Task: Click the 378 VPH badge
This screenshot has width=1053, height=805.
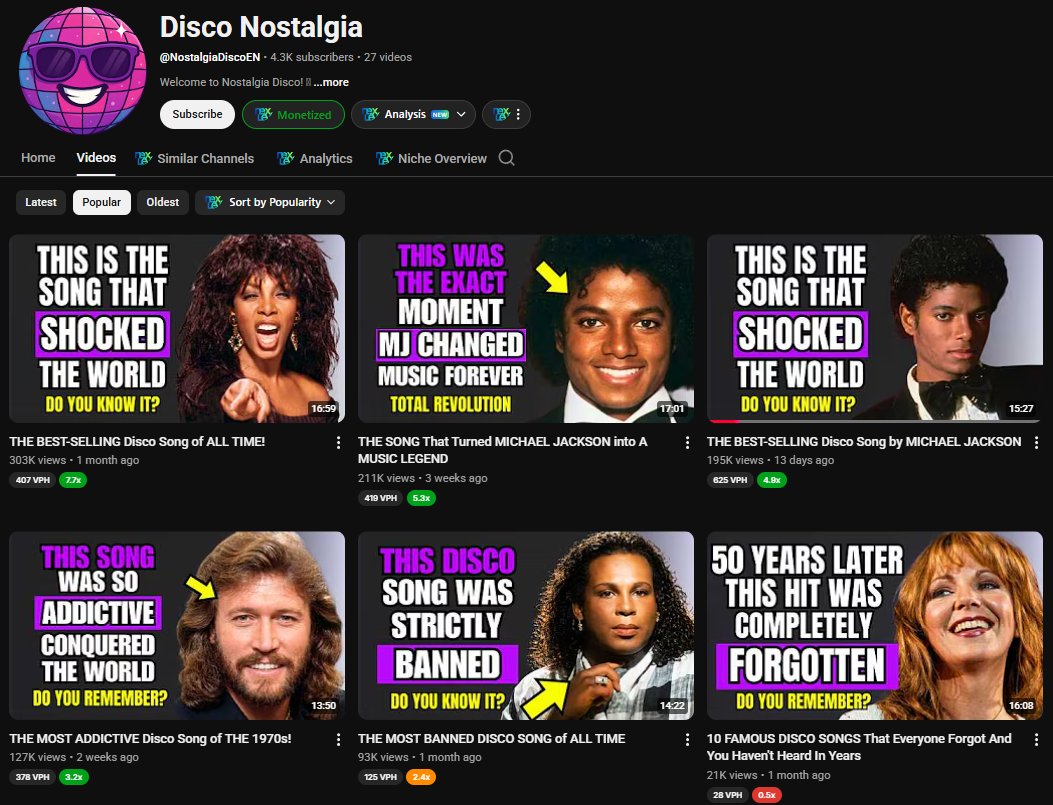Action: click(33, 777)
